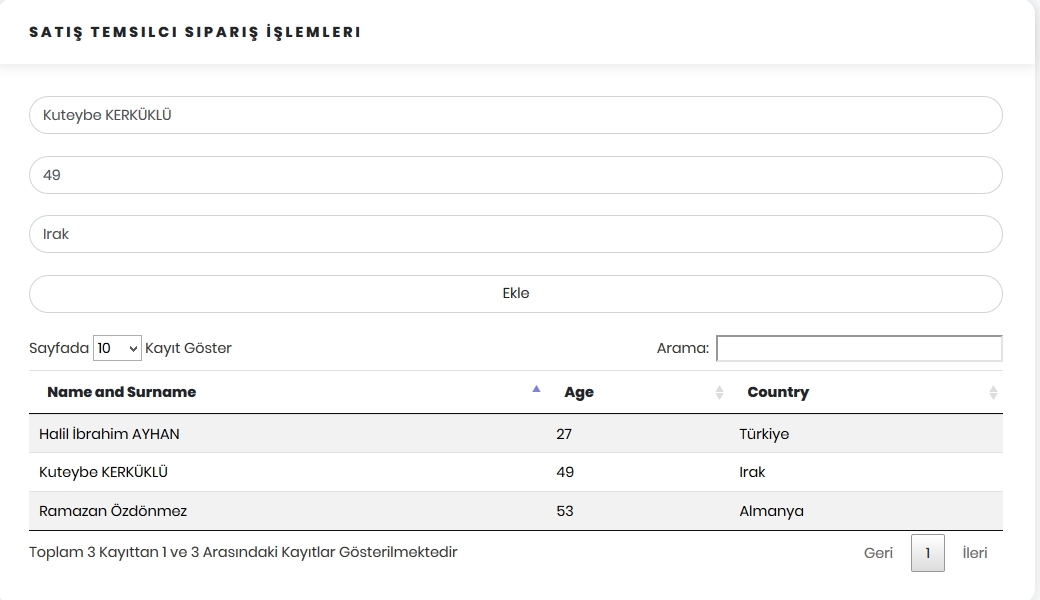The width and height of the screenshot is (1040, 600).
Task: Sort by the Name and Surname column header
Action: tap(120, 392)
